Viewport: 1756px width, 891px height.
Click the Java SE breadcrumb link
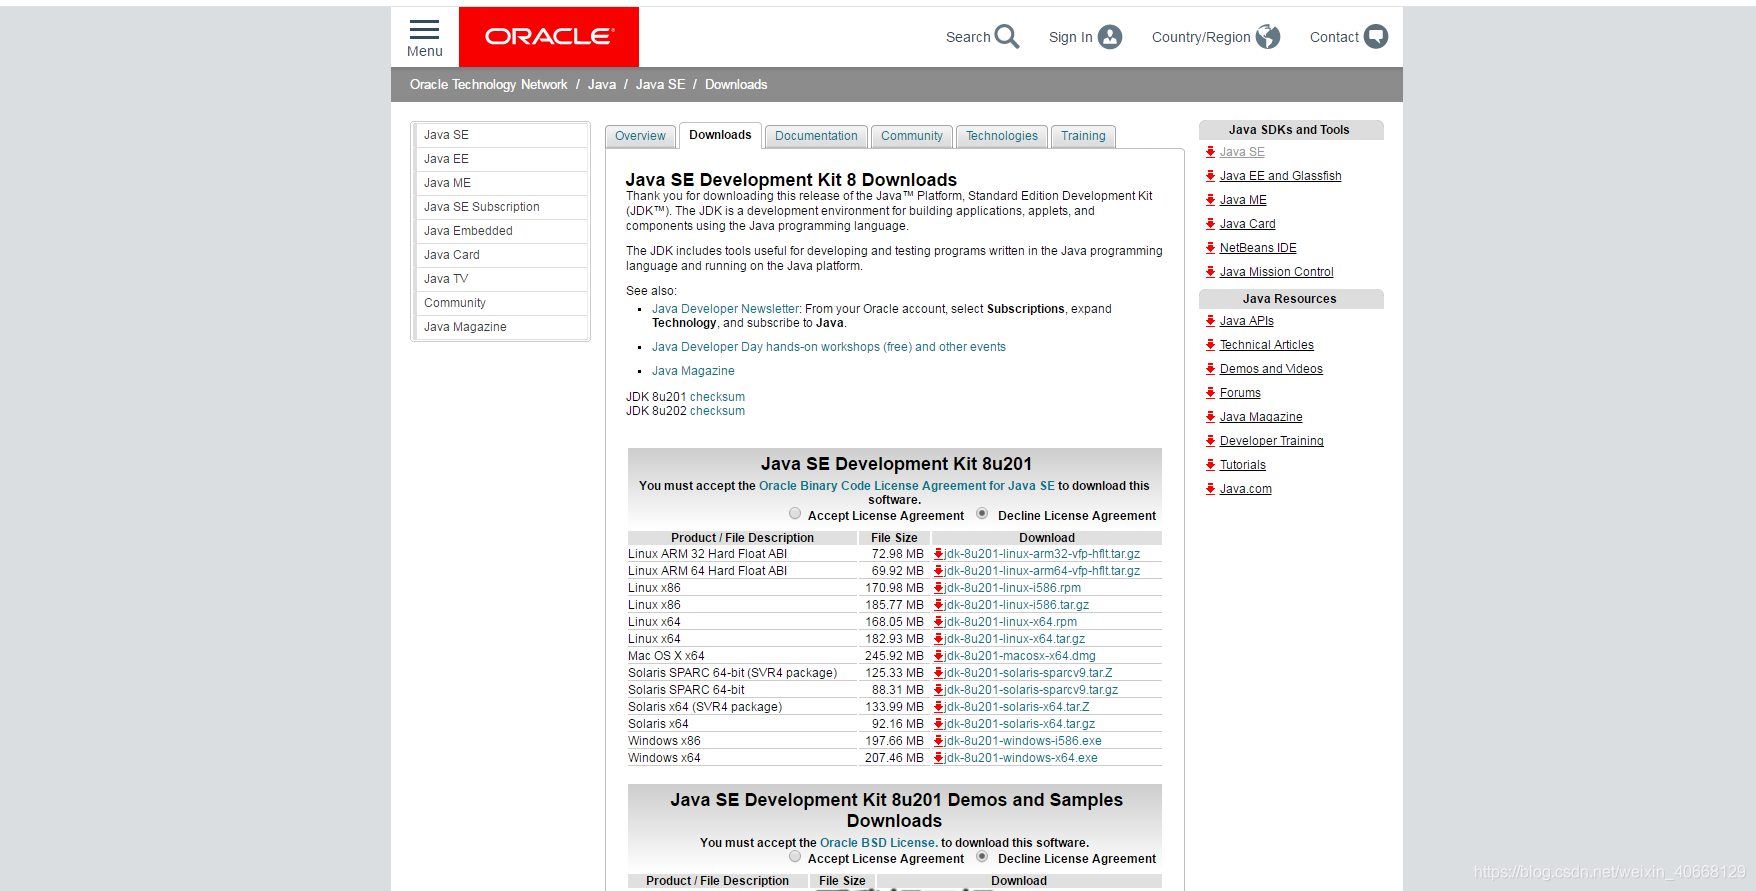click(661, 85)
